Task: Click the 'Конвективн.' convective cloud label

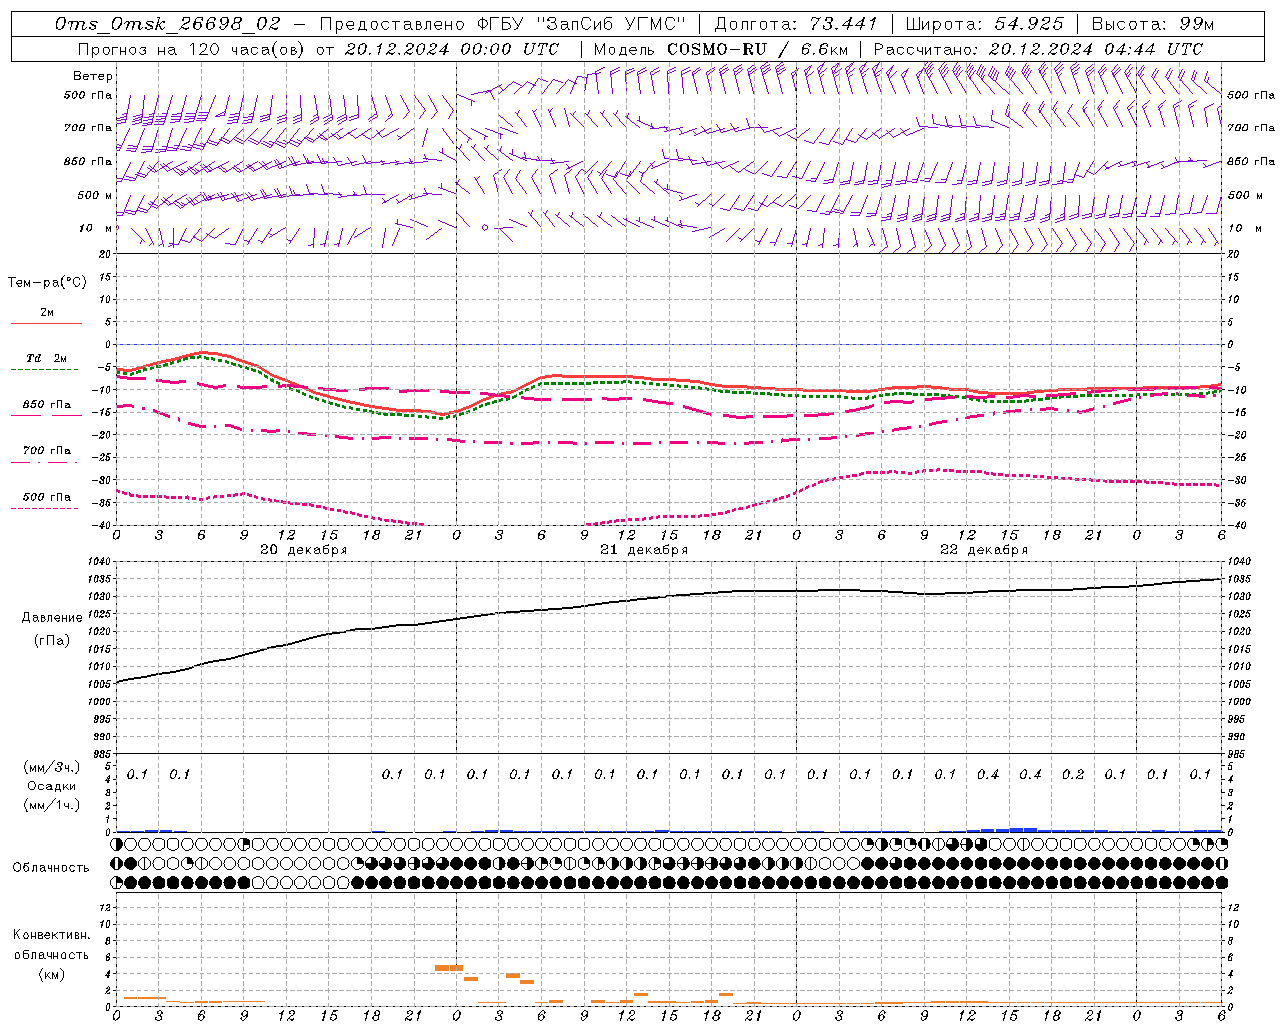Action: 51,935
